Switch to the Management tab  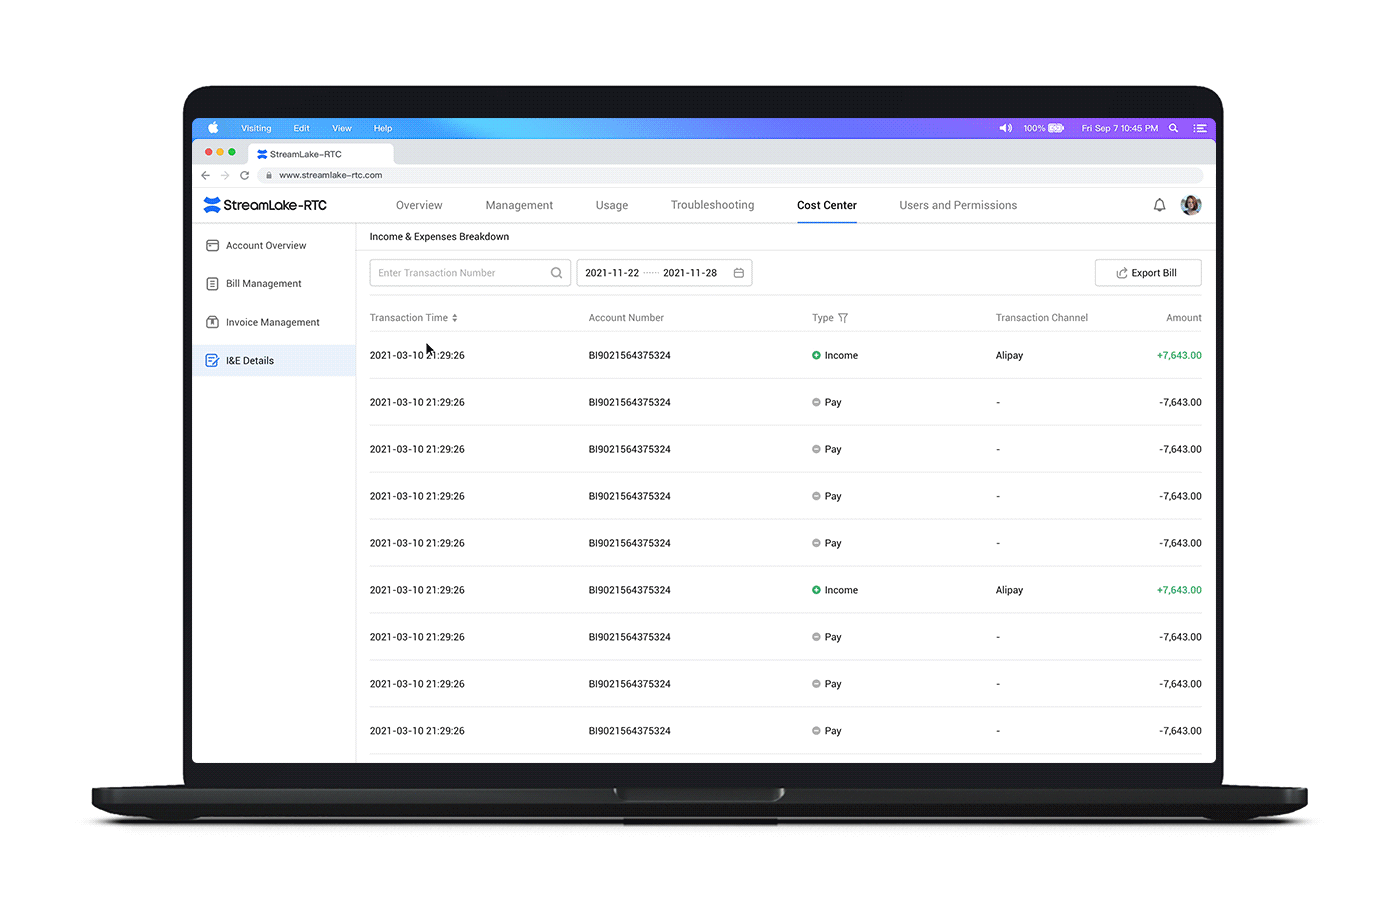519,205
